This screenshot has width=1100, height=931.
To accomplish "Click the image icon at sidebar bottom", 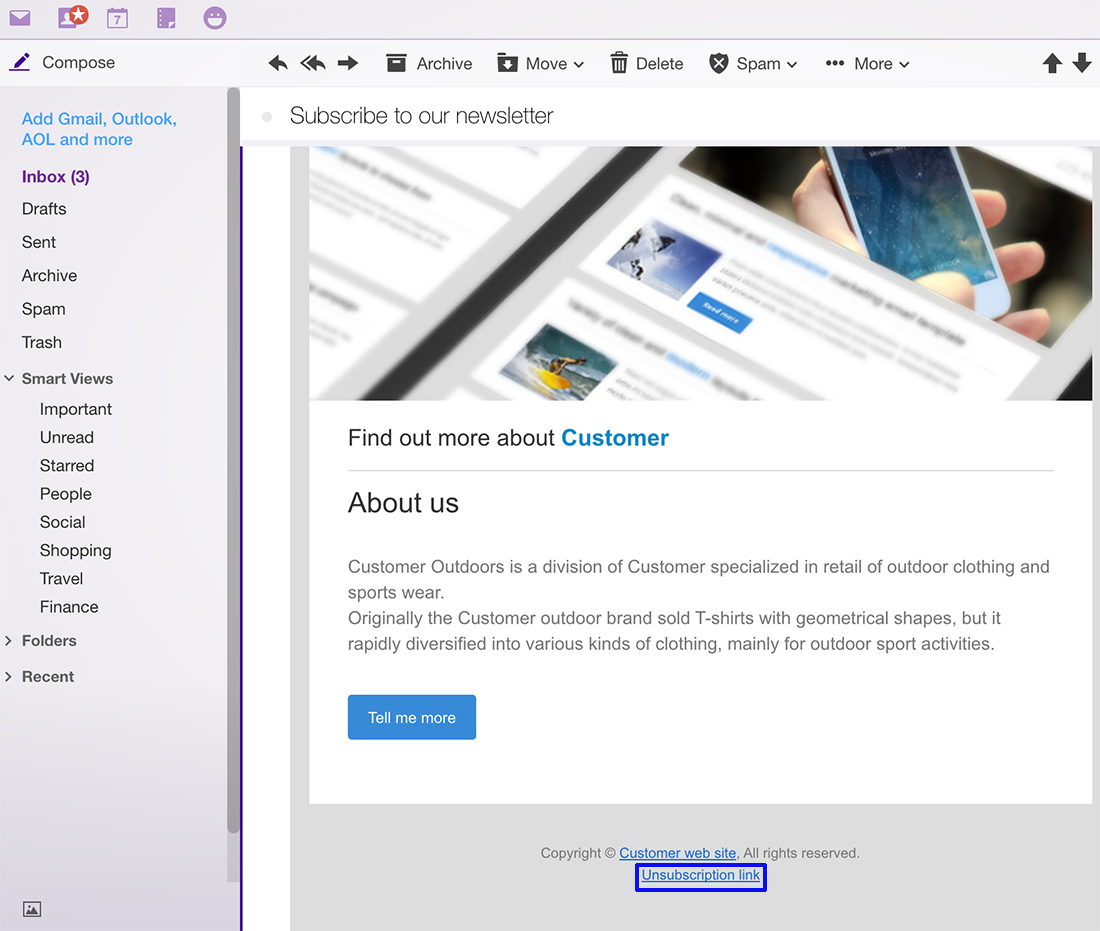I will (x=32, y=909).
